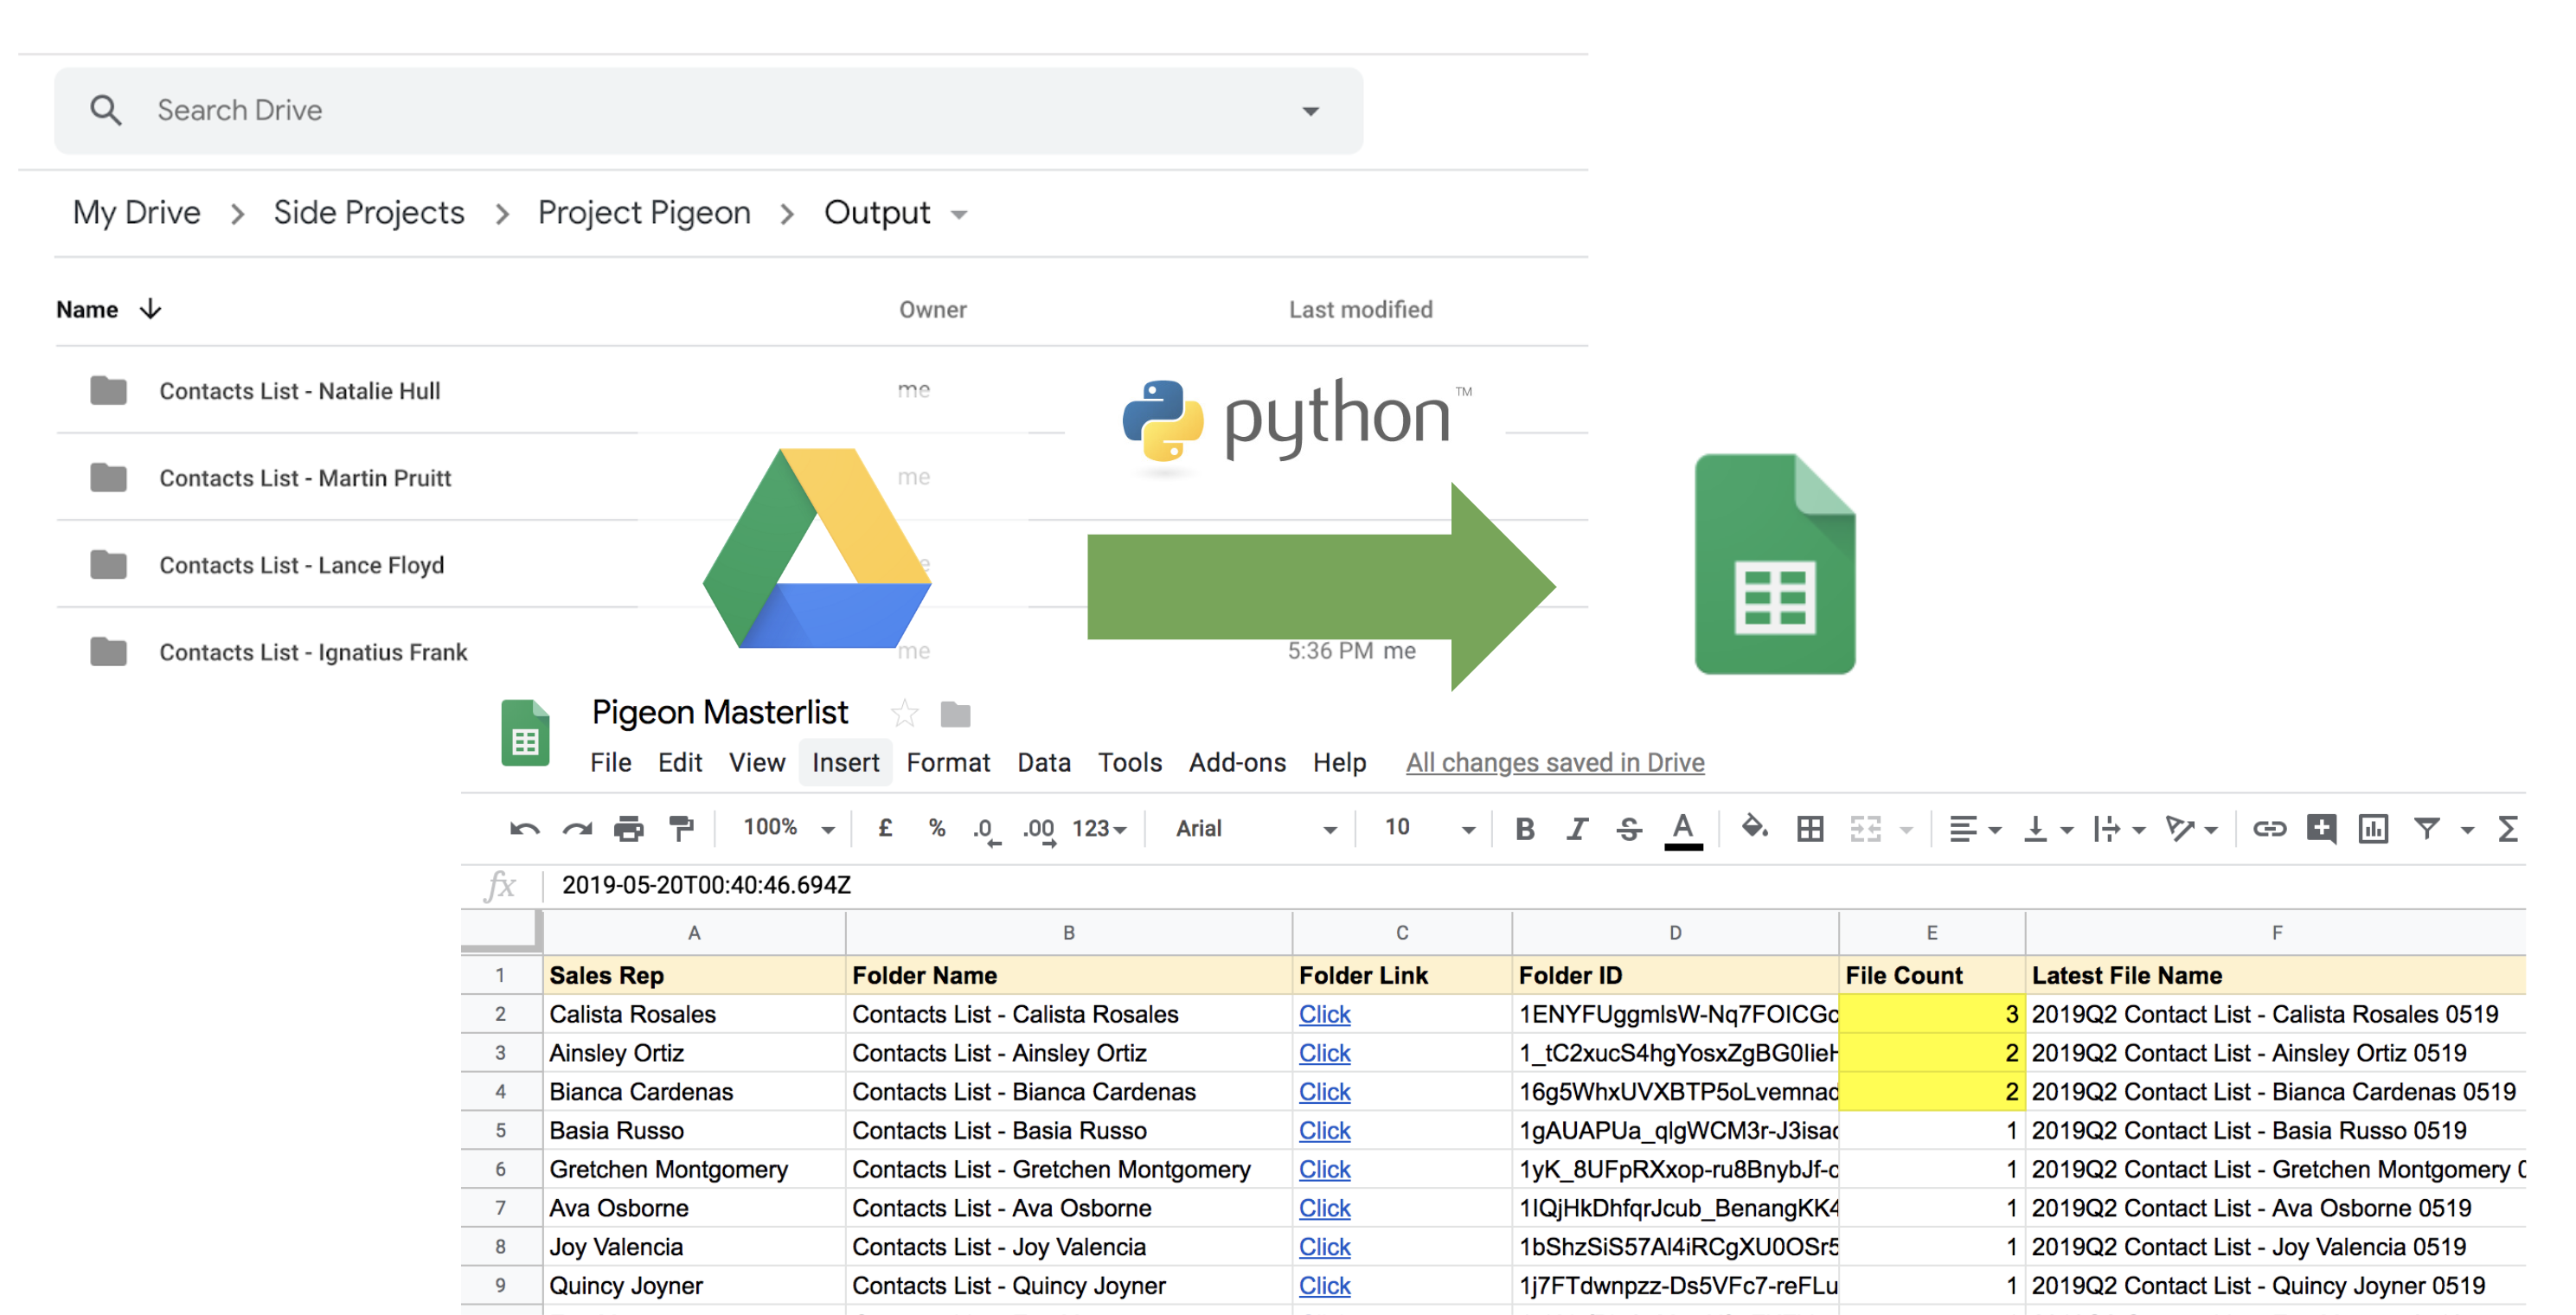2576x1315 pixels.
Task: Open the Tools menu
Action: click(x=1130, y=762)
